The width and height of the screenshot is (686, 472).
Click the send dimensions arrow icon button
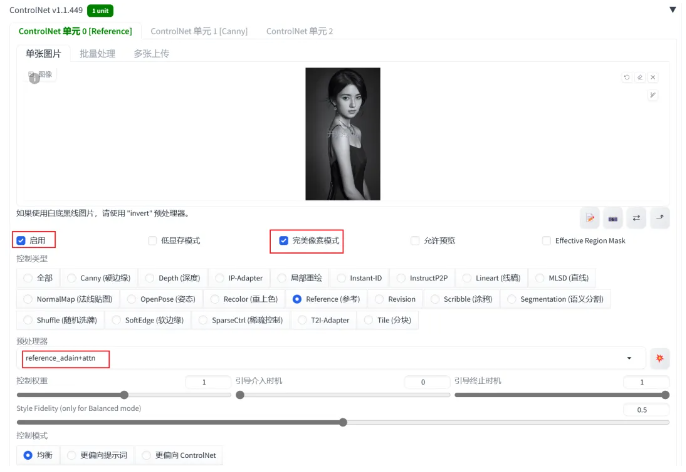[x=660, y=218]
